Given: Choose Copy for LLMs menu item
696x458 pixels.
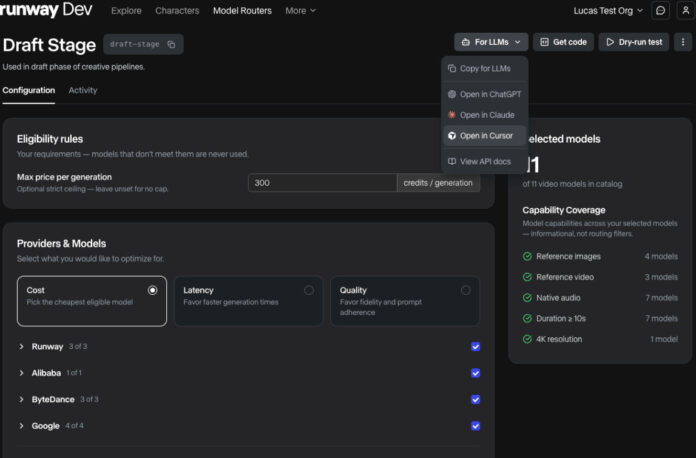Looking at the screenshot, I should 485,68.
